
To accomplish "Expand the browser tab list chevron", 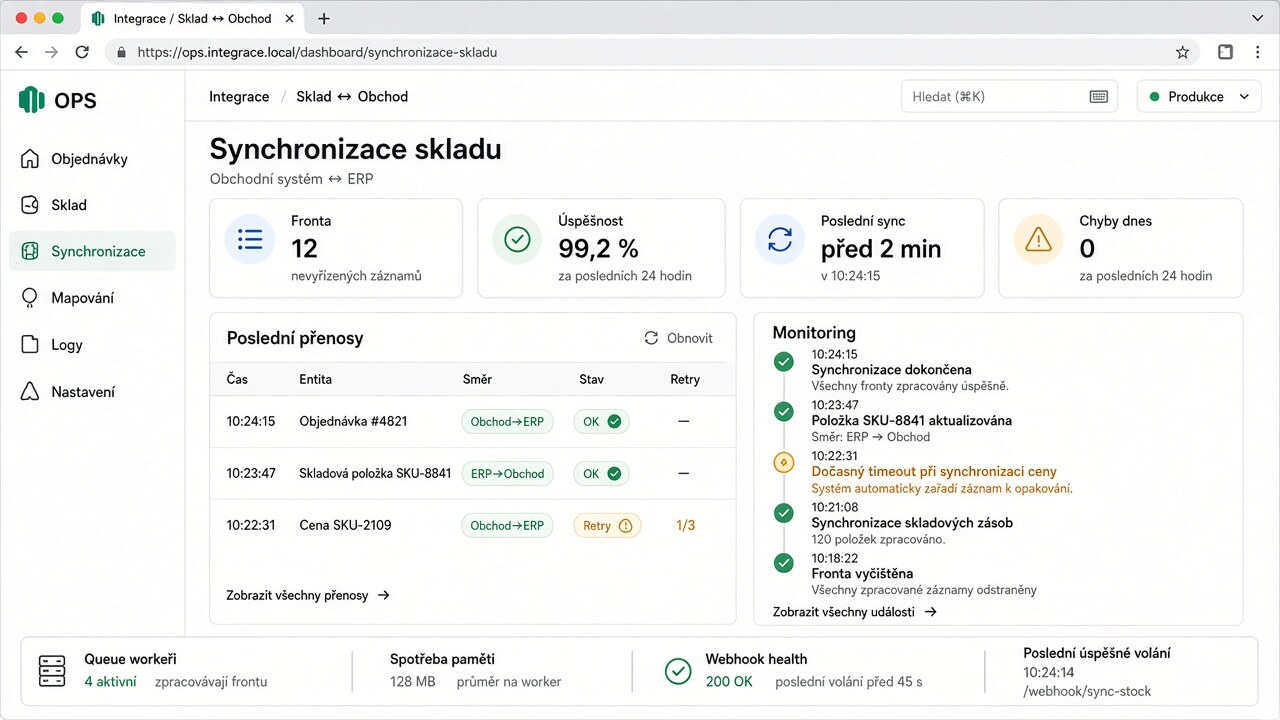I will click(x=1258, y=18).
